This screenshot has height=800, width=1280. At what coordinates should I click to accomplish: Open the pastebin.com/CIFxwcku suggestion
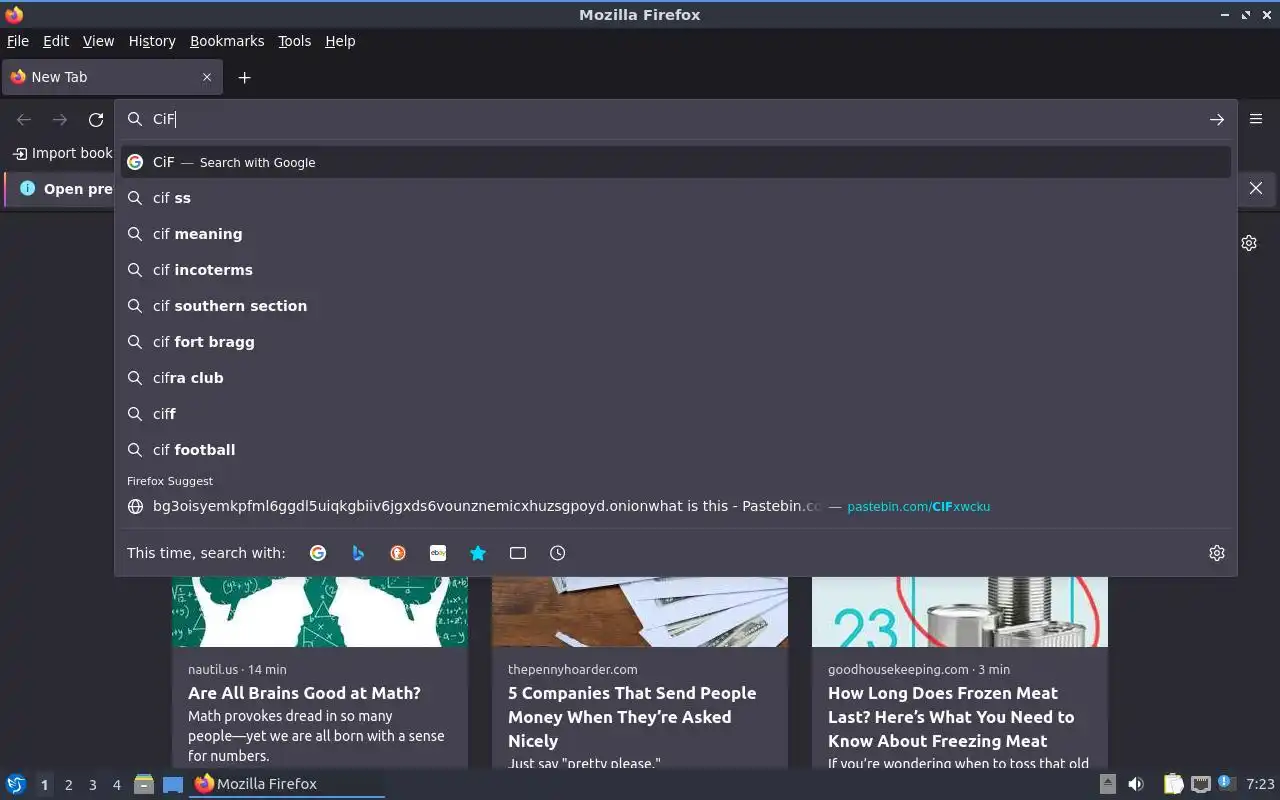tap(676, 506)
